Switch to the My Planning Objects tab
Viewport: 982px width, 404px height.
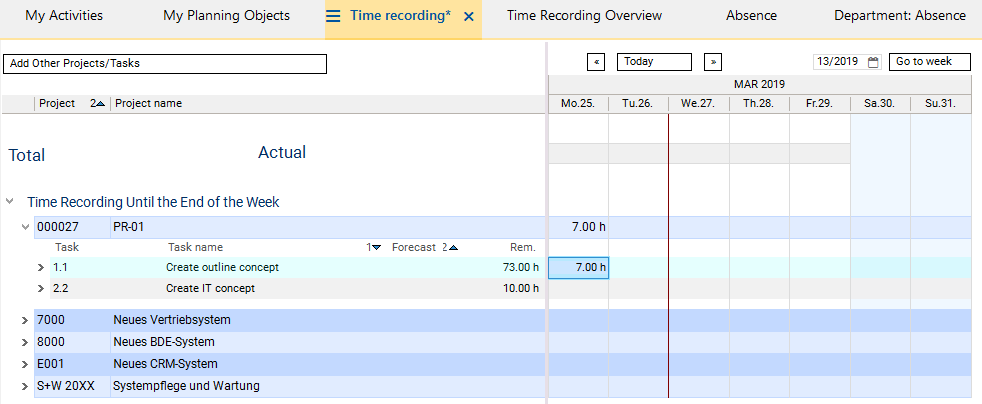pyautogui.click(x=227, y=16)
